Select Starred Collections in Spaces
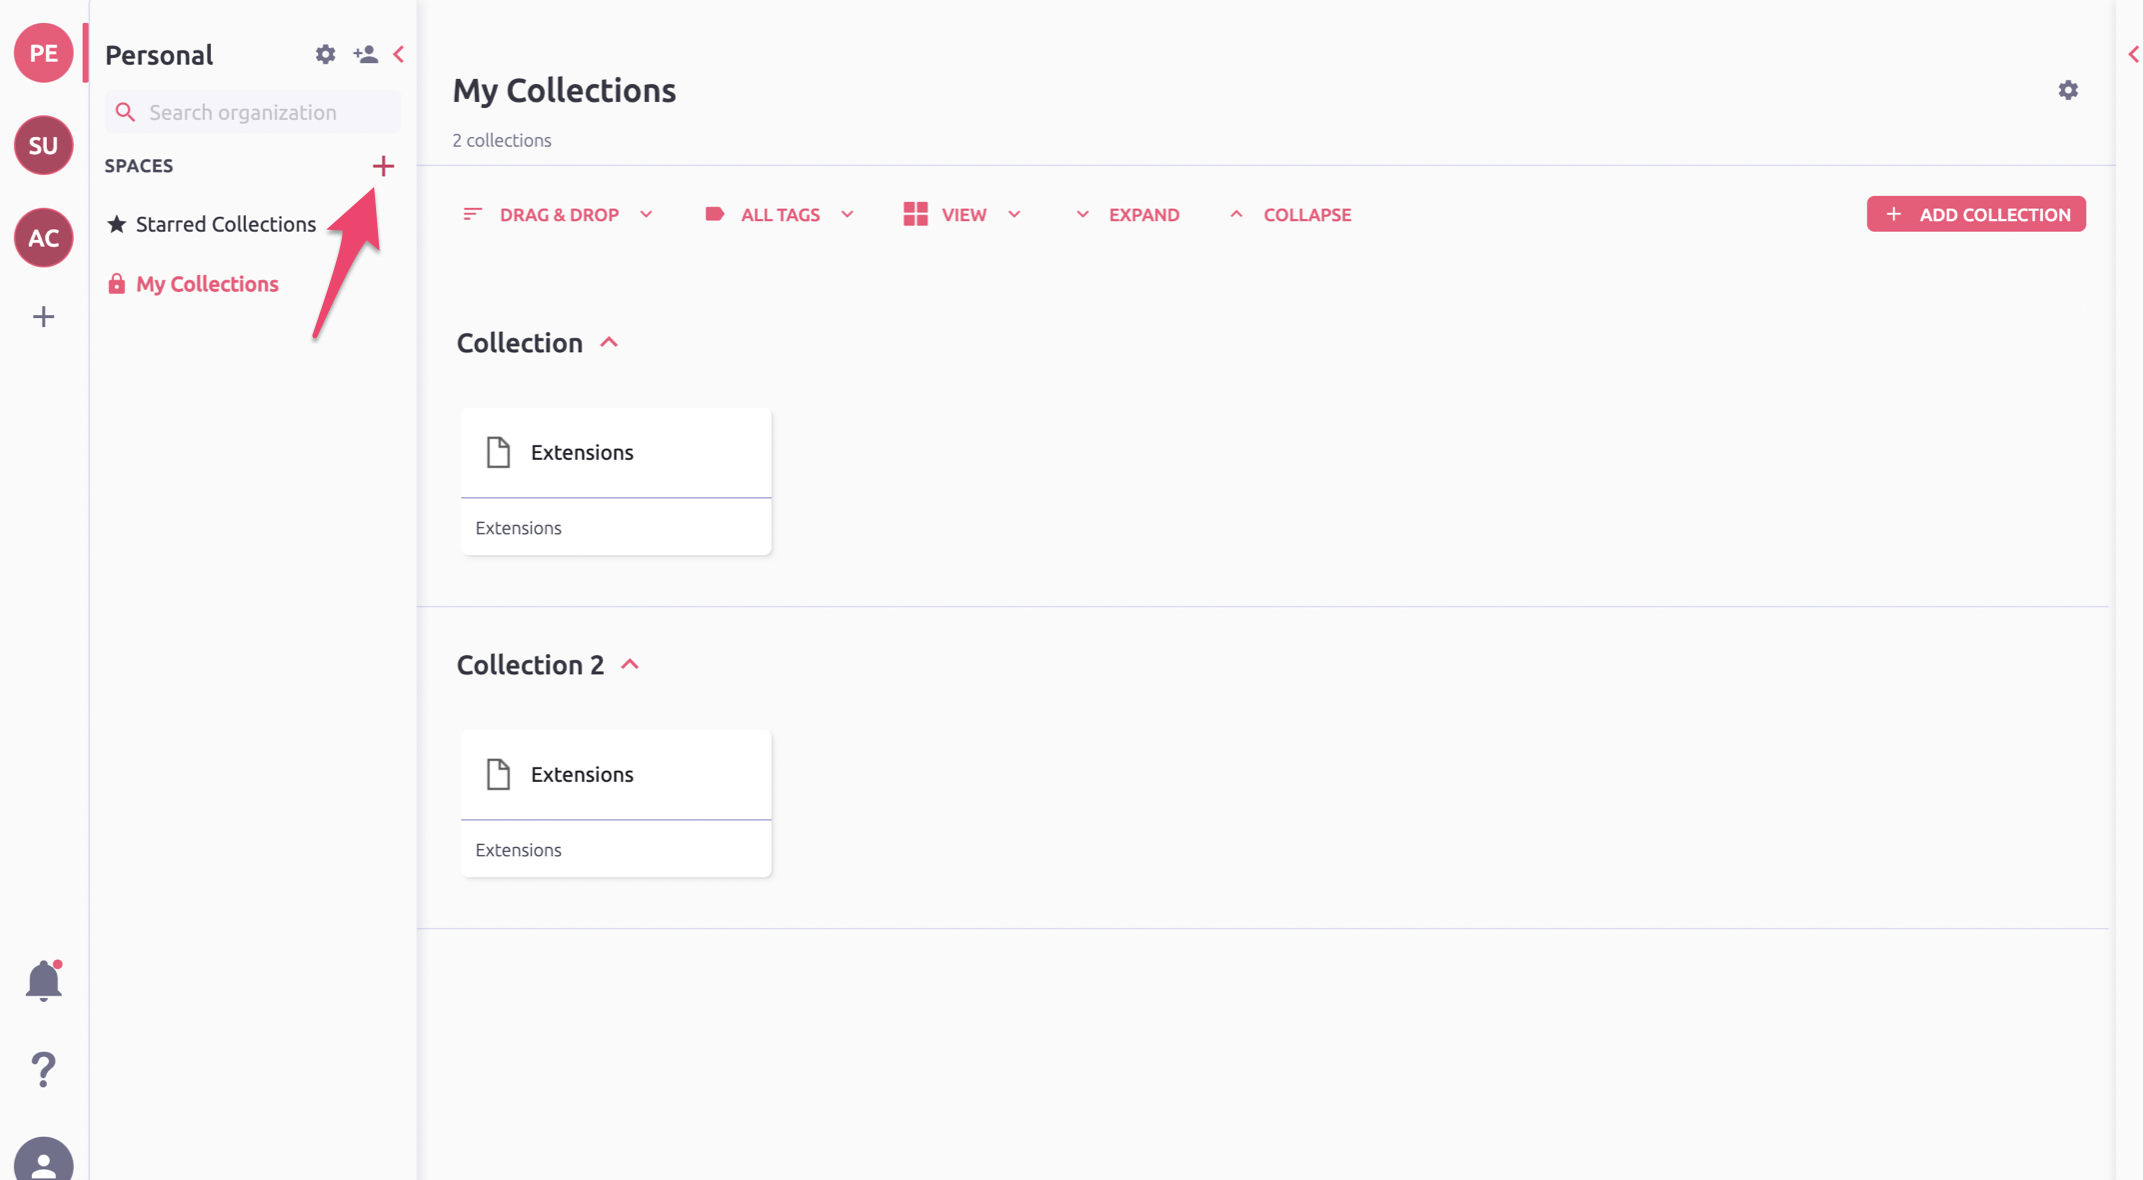Screen dimensions: 2144x1180 click(x=225, y=224)
